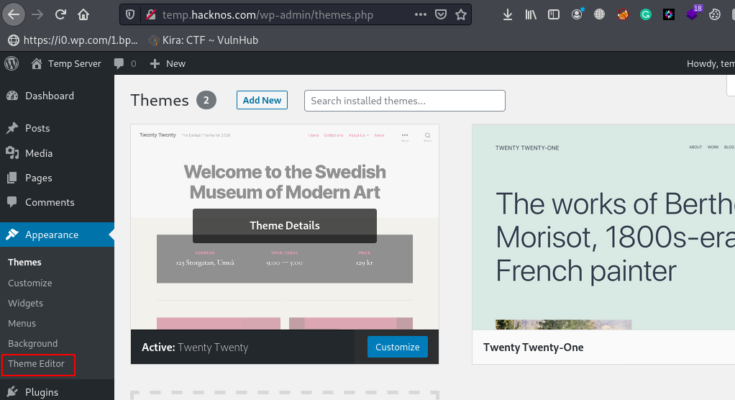The image size is (735, 400).
Task: Click the dark square colorful extension icon
Action: [x=669, y=15]
